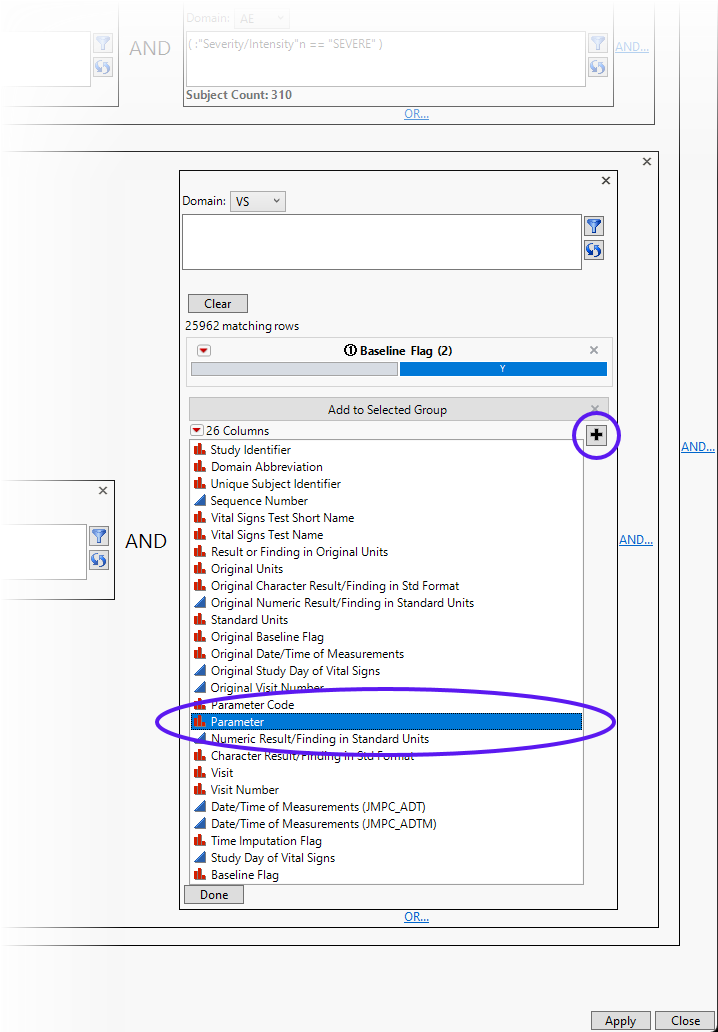The height and width of the screenshot is (1032, 718).
Task: Click the greyed refresh icon beside the SEVERE filter
Action: (x=598, y=67)
